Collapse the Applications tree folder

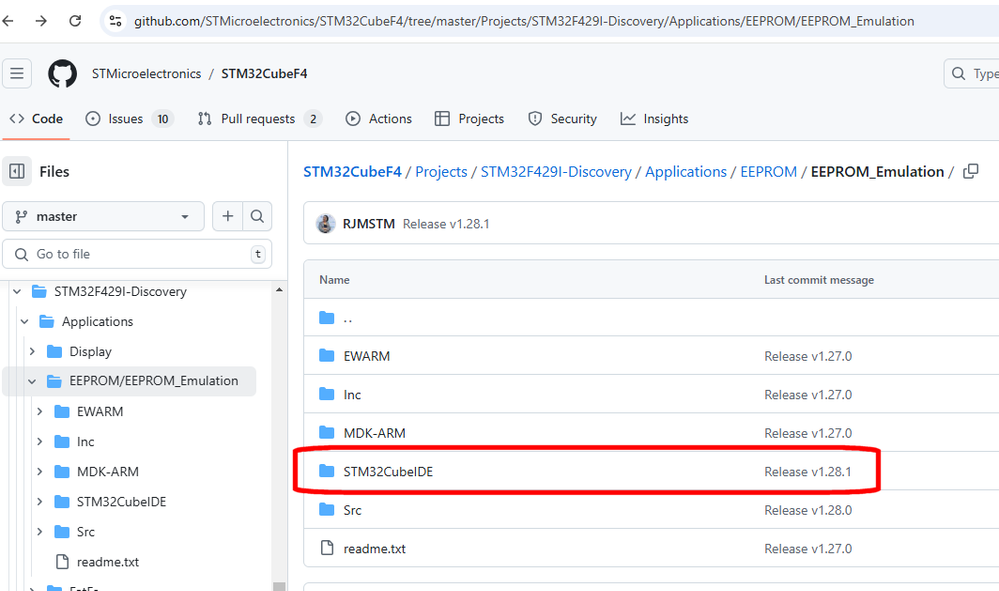point(25,322)
